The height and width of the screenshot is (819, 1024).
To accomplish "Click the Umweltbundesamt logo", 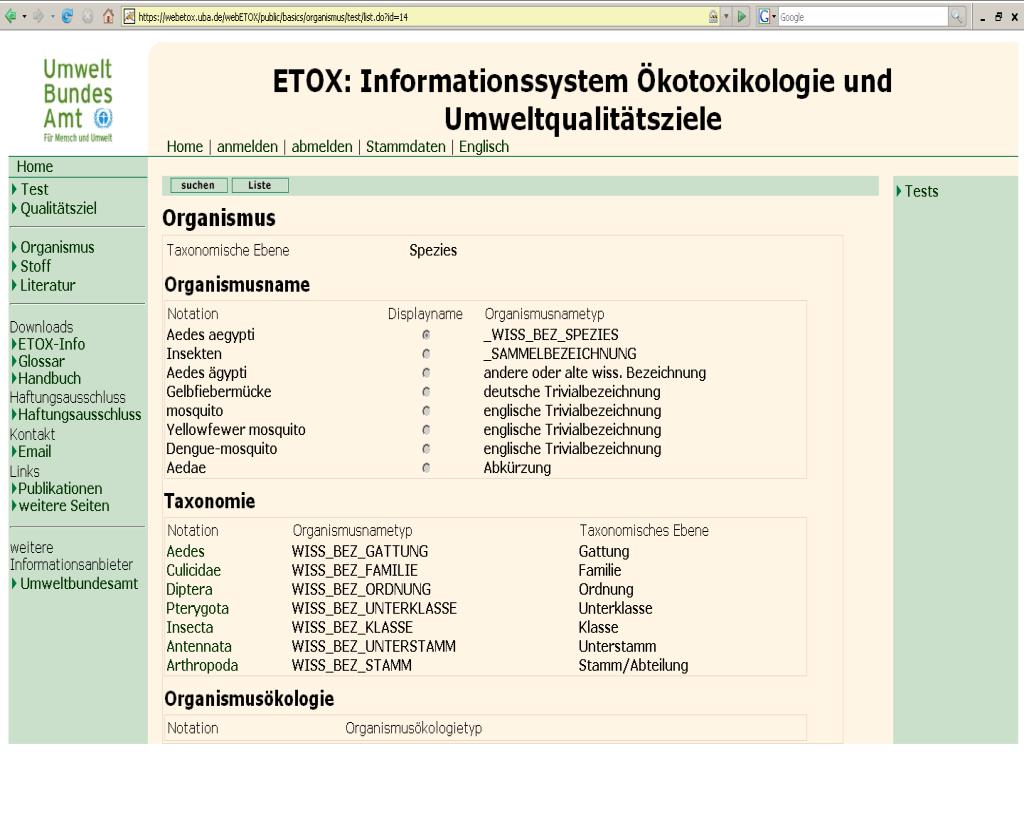I will (x=78, y=100).
